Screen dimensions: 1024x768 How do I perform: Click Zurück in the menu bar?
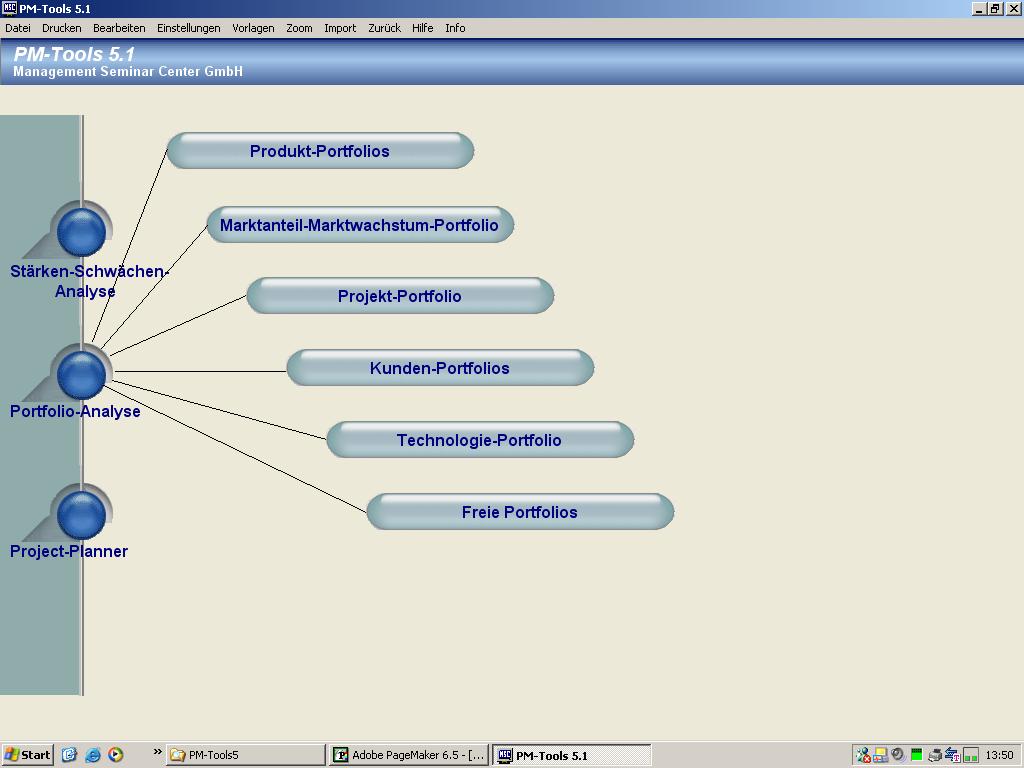pyautogui.click(x=384, y=28)
